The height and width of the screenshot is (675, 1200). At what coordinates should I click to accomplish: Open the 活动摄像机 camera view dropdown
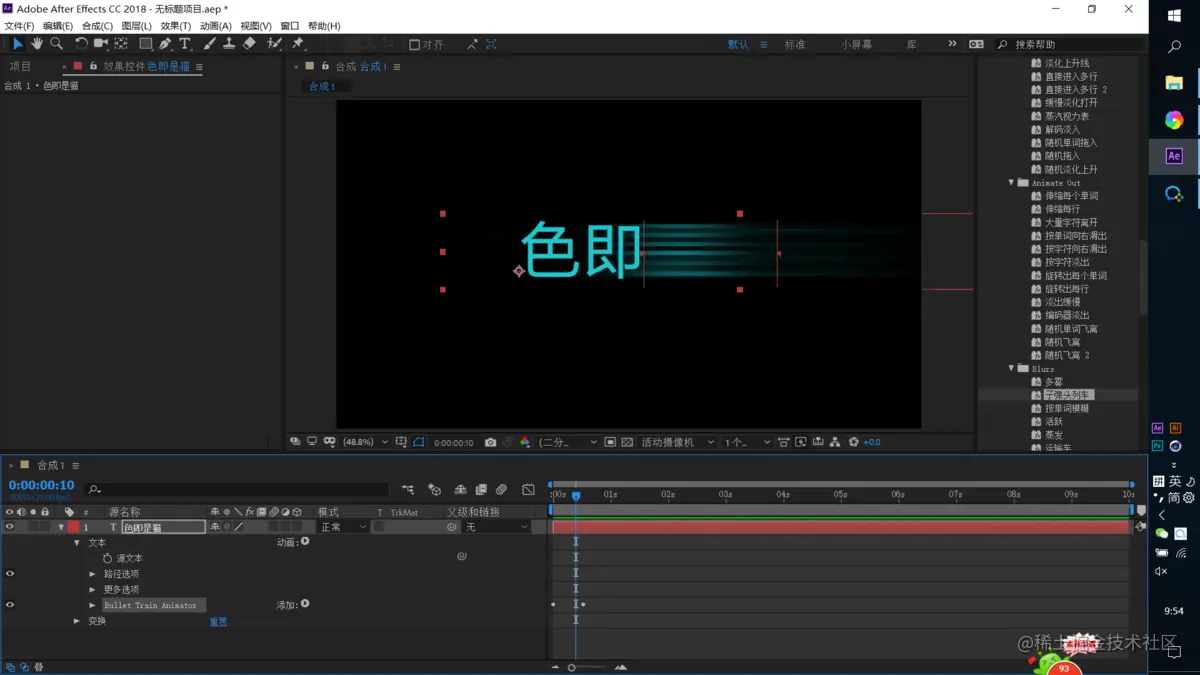pyautogui.click(x=679, y=442)
